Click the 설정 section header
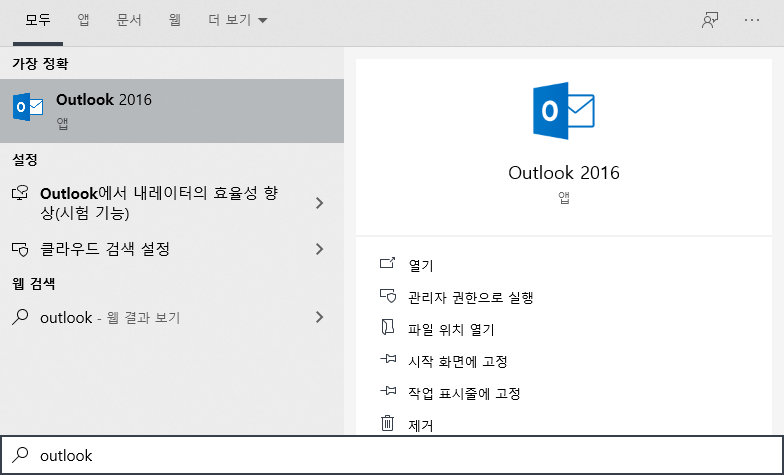 click(x=24, y=160)
